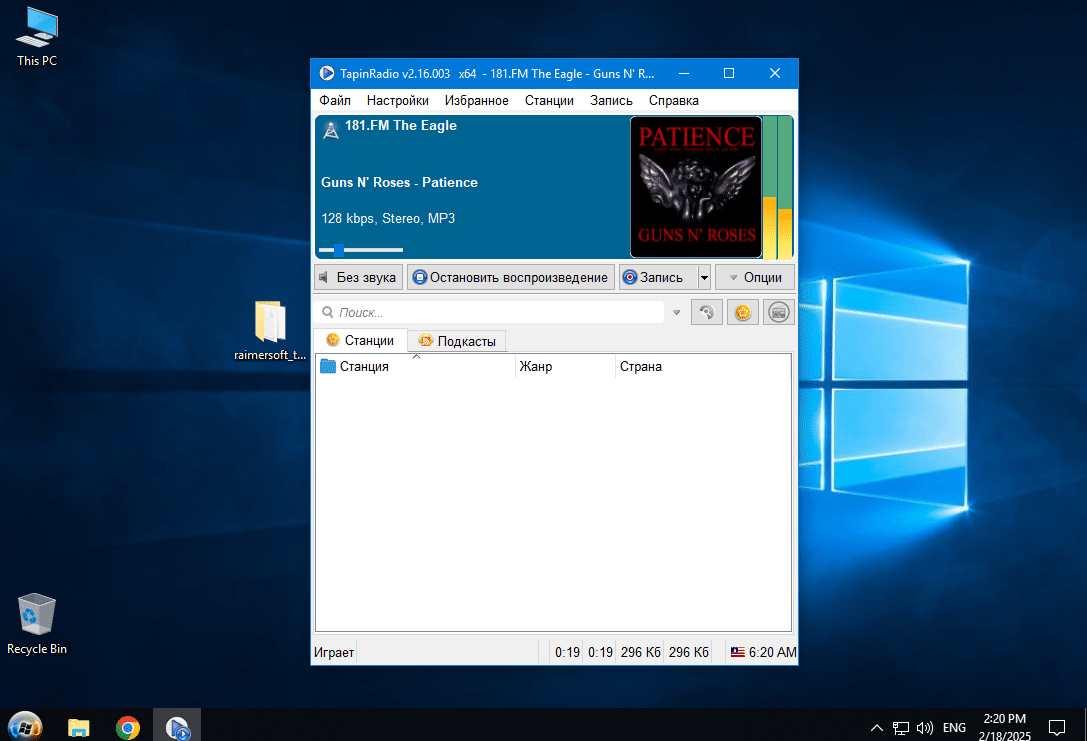This screenshot has height=741, width=1087.
Task: Open the system tray speaker volume icon
Action: pos(924,728)
